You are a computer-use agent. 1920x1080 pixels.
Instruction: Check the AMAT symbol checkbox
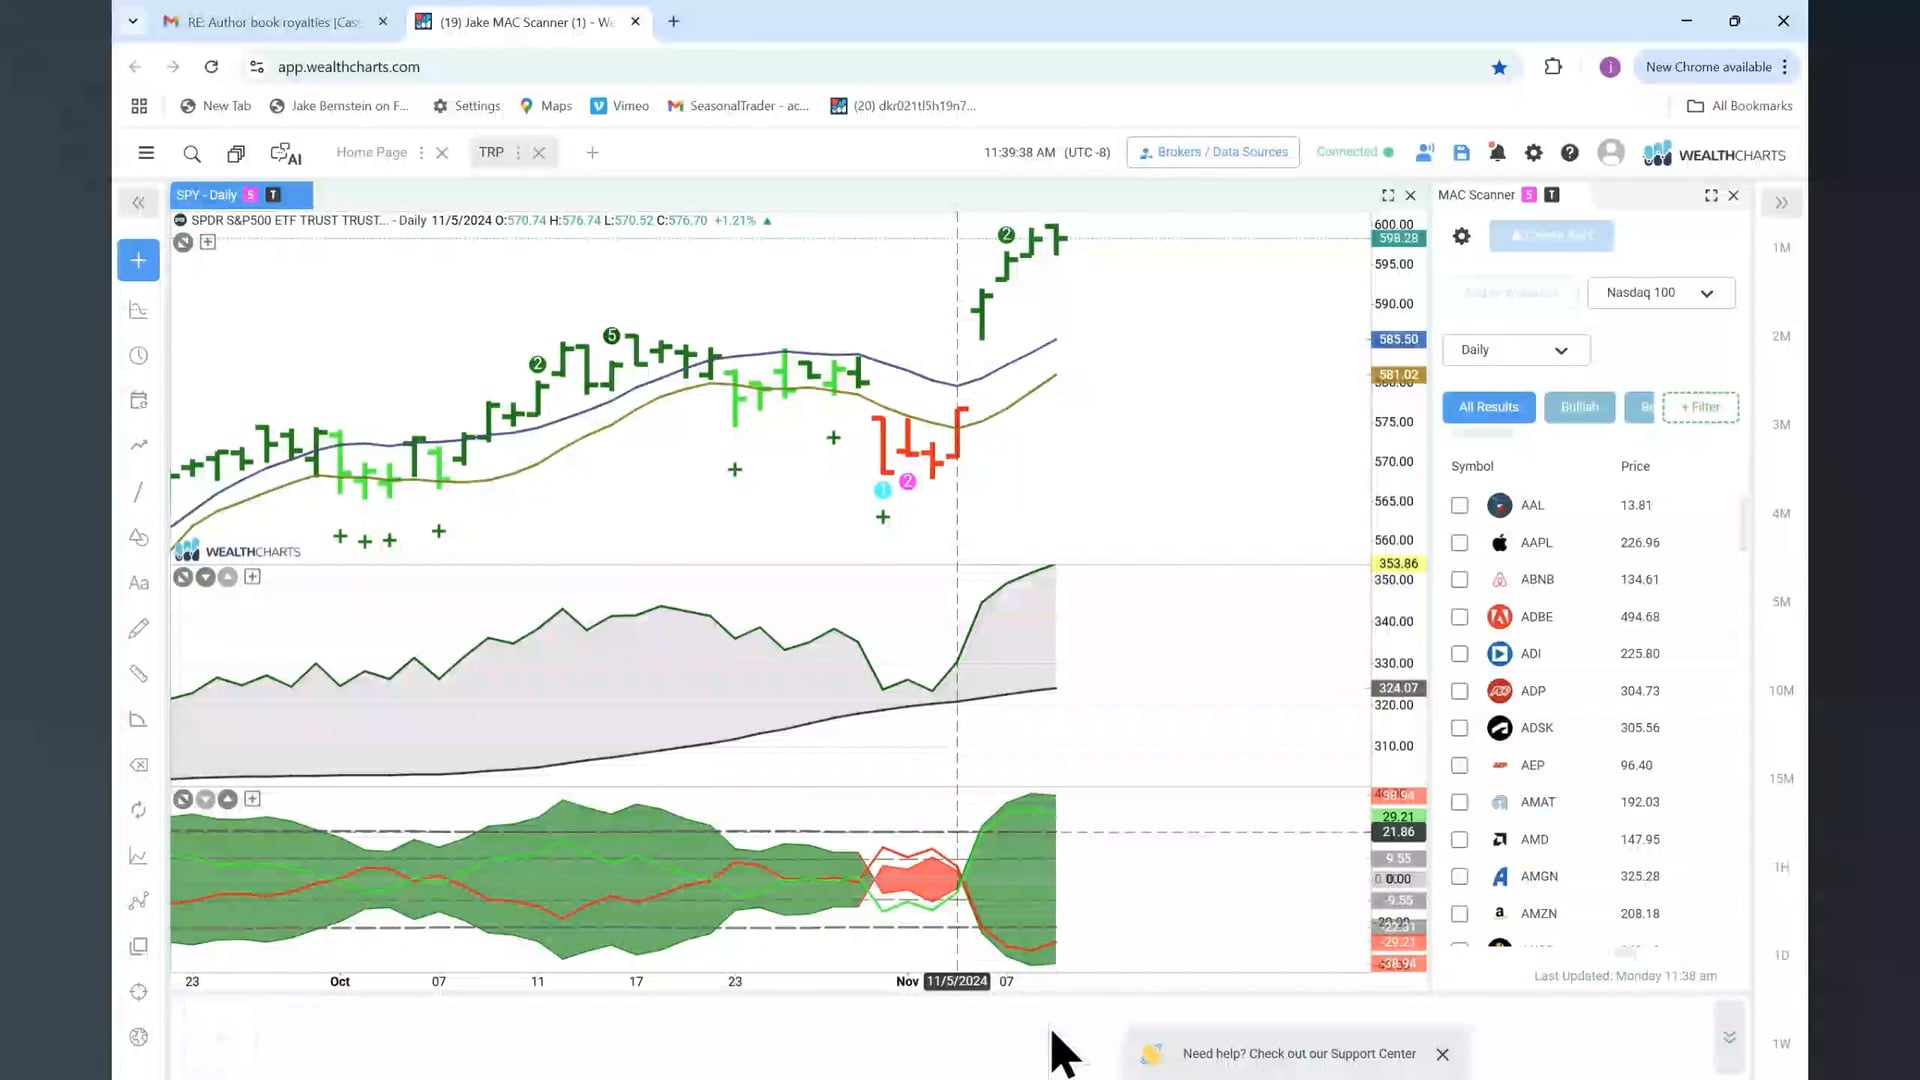(x=1459, y=802)
